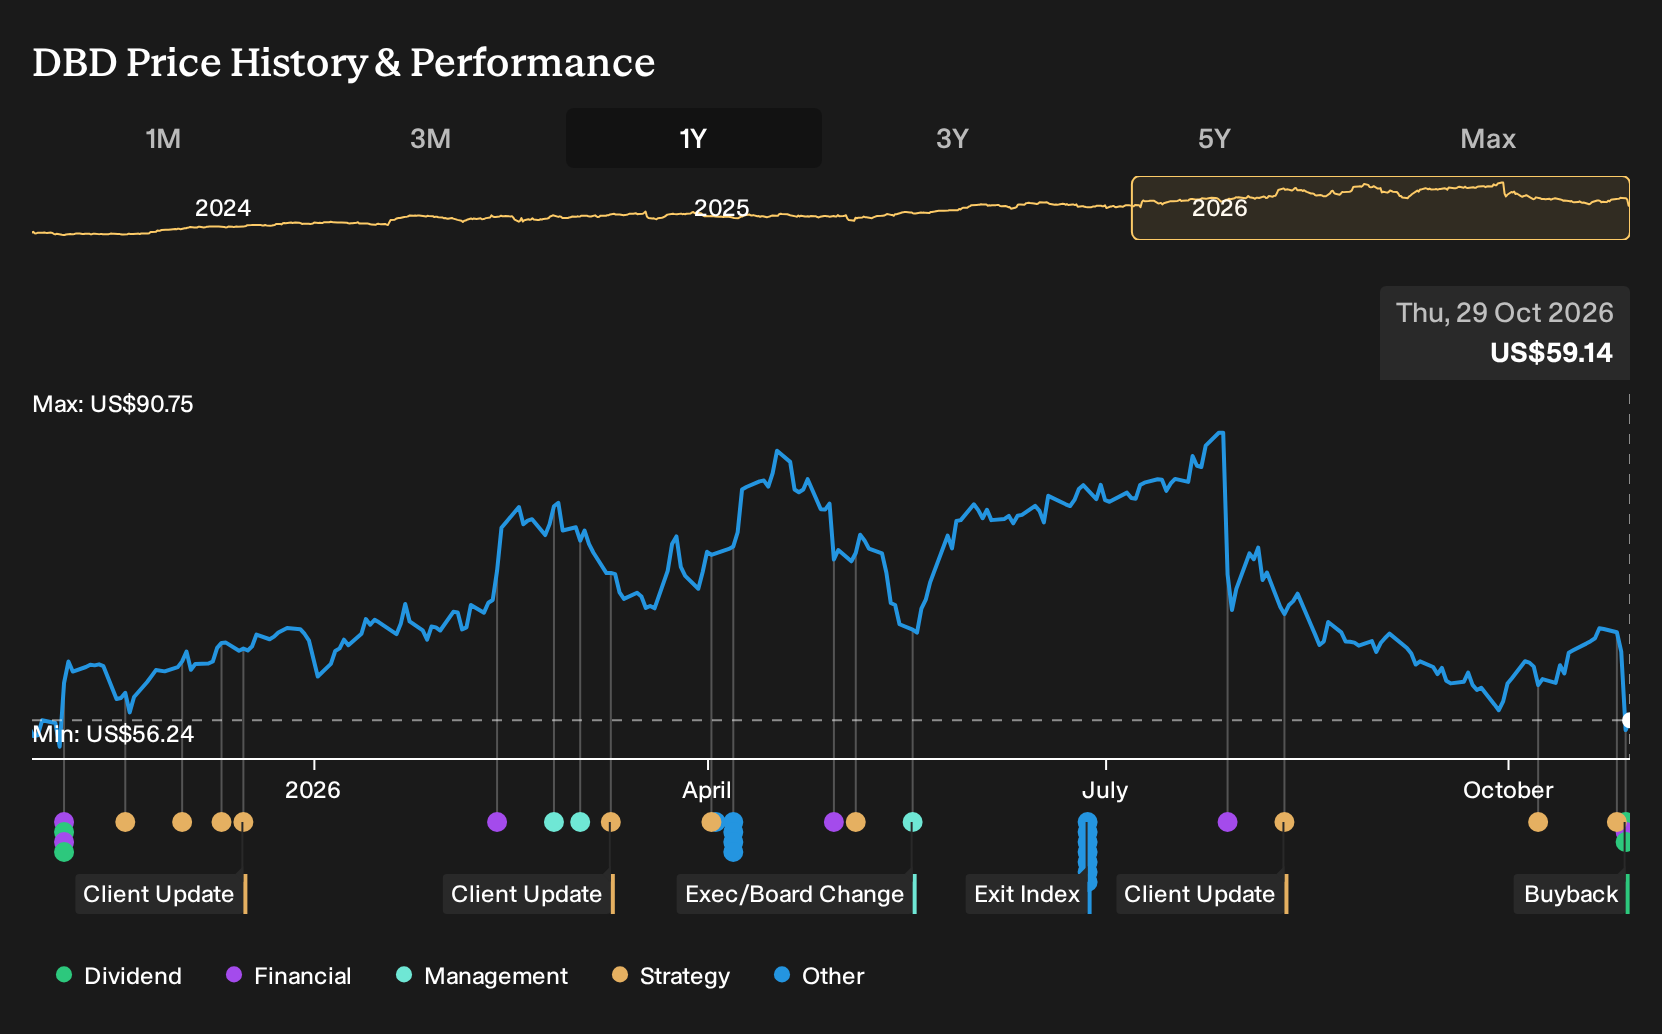Screen dimensions: 1662x1034
Task: Toggle Strategy events in the legend
Action: pyautogui.click(x=671, y=976)
